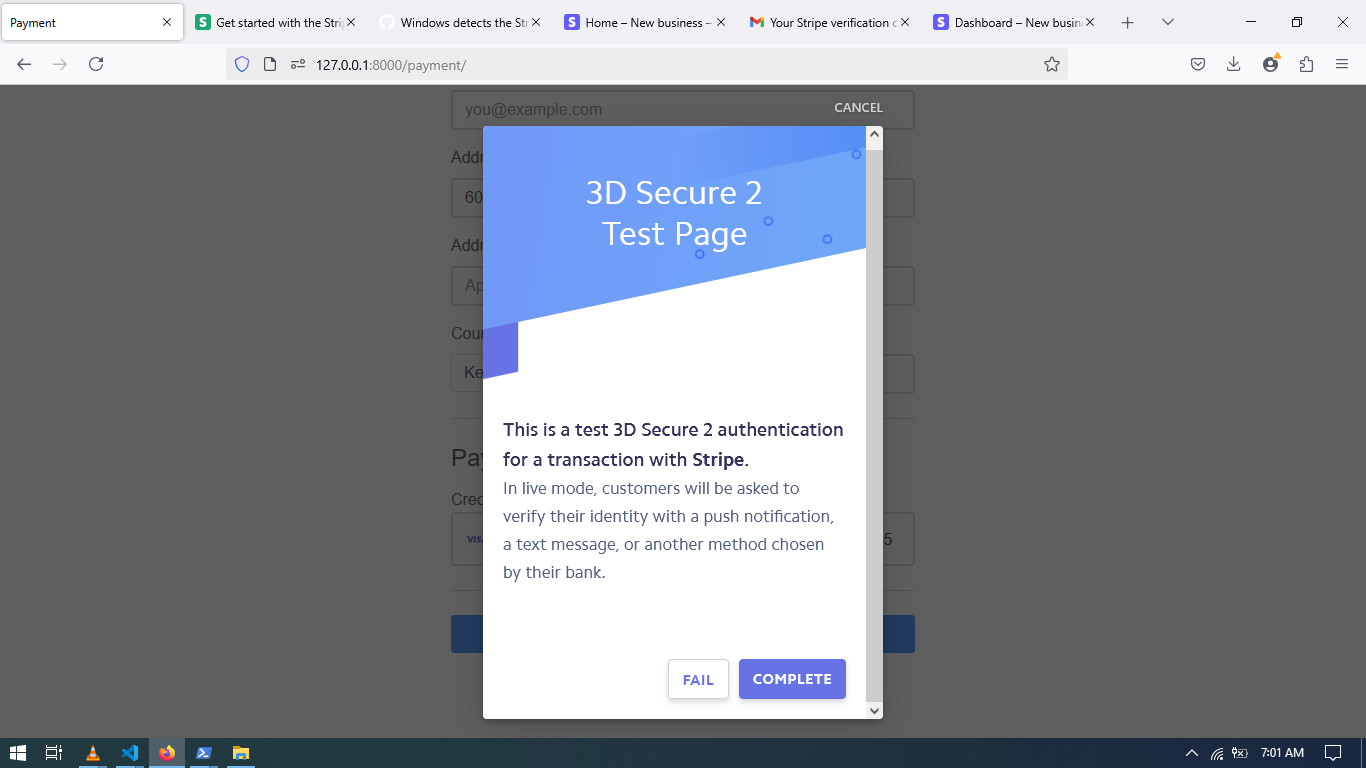The image size is (1366, 768).
Task: Open Firefox account profile icon
Action: pos(1270,64)
